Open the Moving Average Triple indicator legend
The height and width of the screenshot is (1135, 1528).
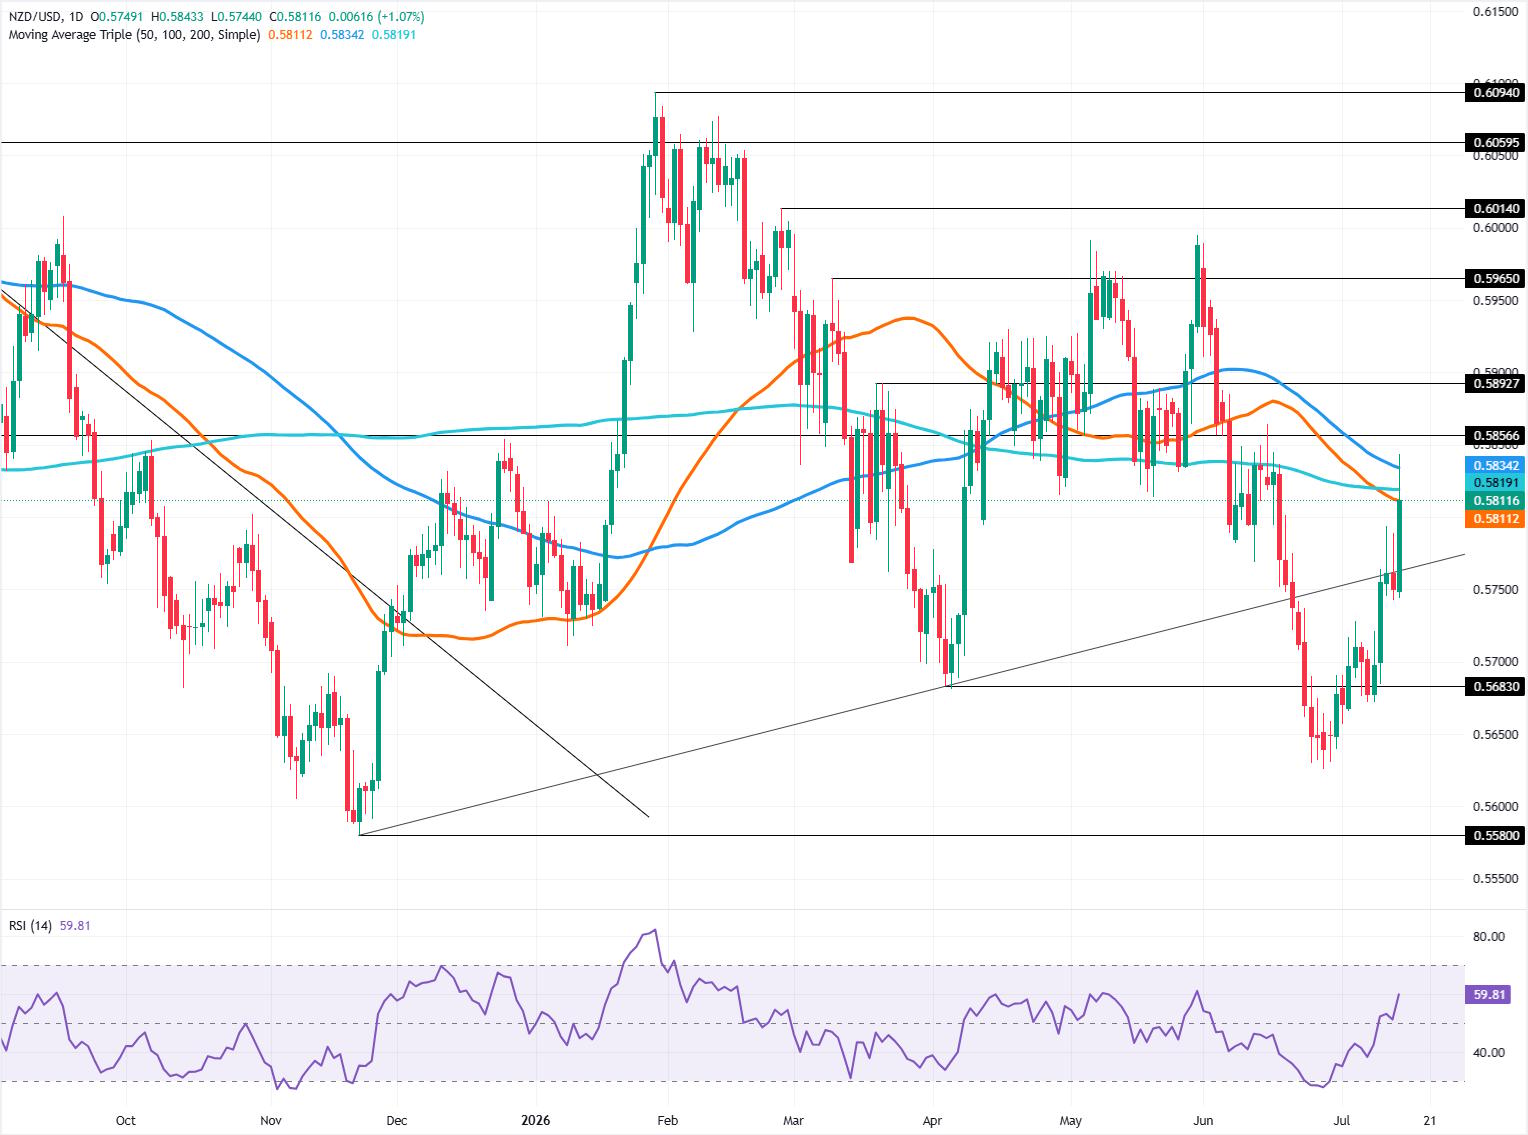pyautogui.click(x=134, y=35)
